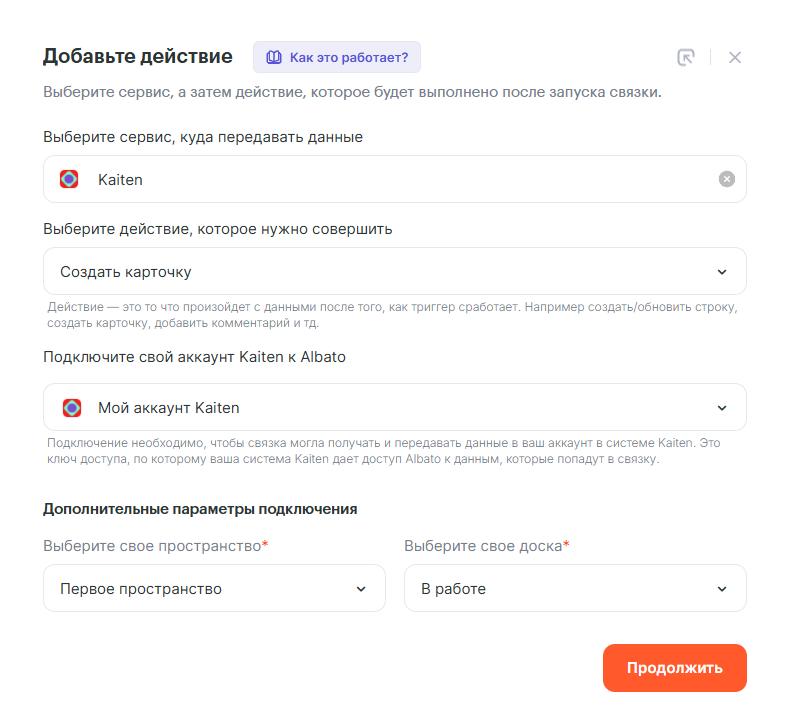Click the "Выберите свое пространство" field label

(x=152, y=546)
